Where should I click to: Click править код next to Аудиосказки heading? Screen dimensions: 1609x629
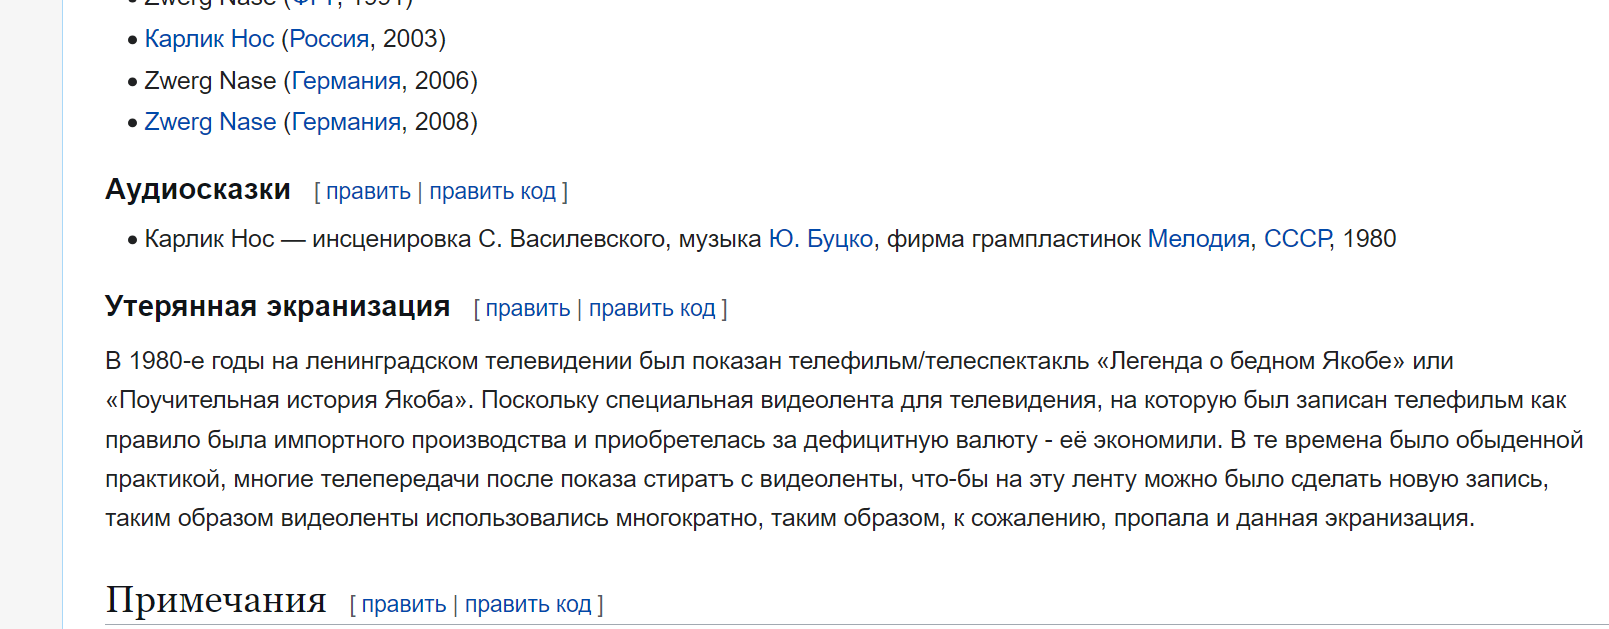(x=492, y=191)
